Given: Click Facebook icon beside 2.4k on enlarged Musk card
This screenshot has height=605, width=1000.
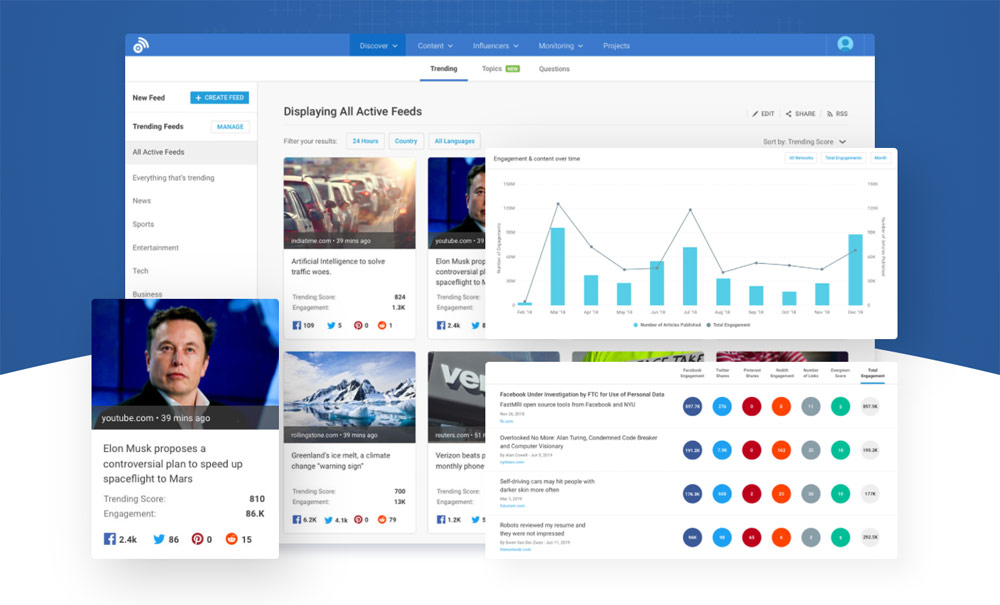Looking at the screenshot, I should pos(110,539).
